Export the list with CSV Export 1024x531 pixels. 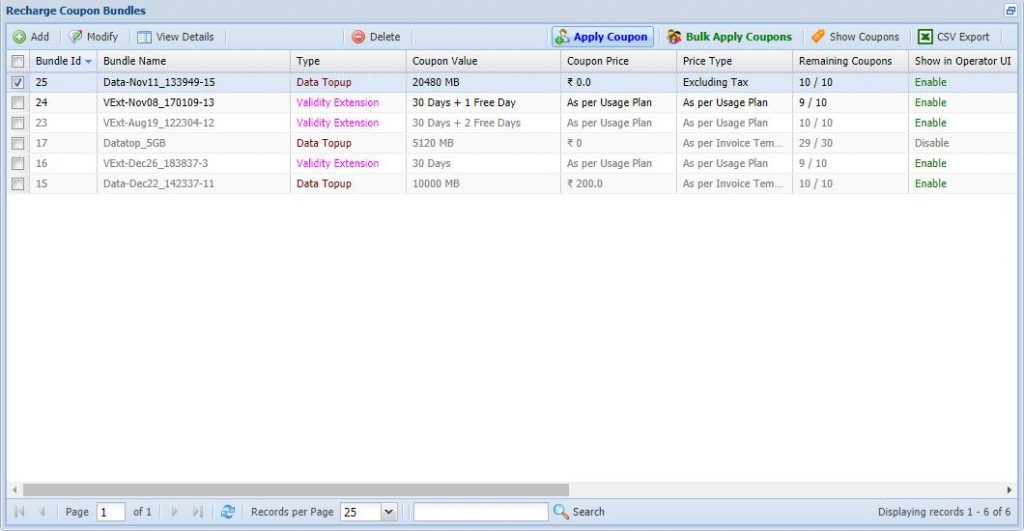point(953,37)
